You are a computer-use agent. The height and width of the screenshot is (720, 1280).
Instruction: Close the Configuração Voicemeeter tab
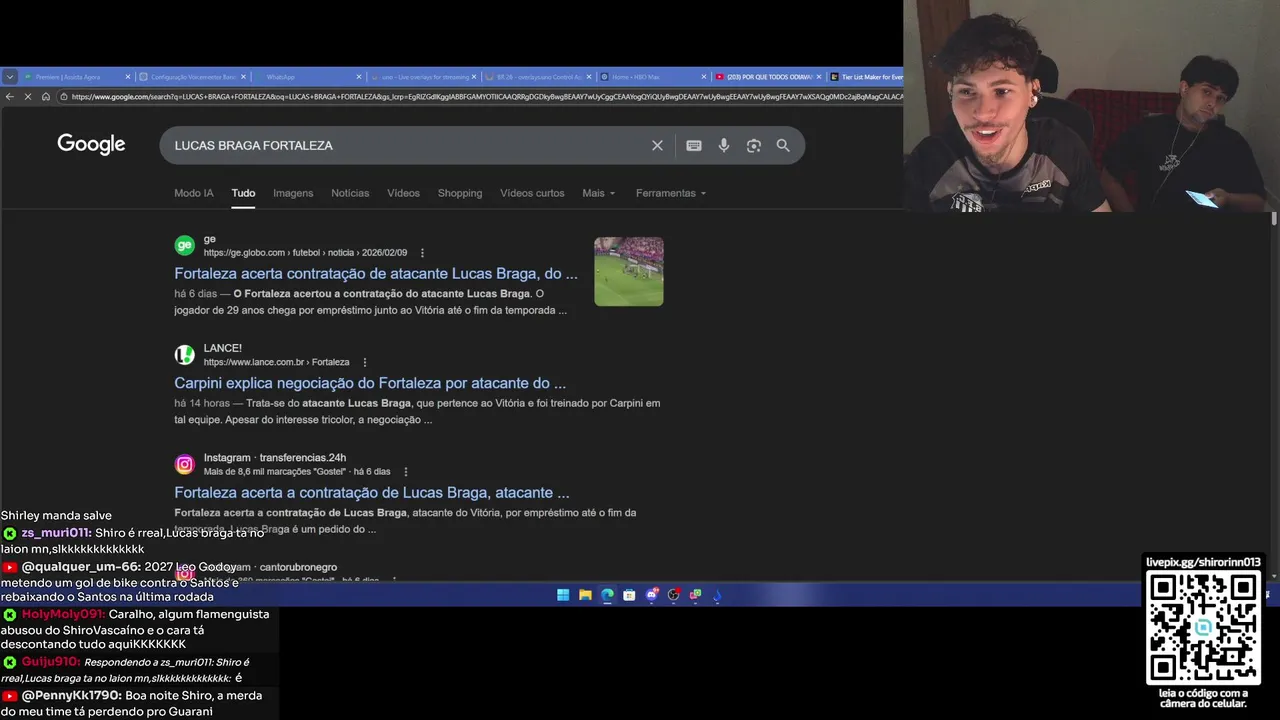click(243, 77)
